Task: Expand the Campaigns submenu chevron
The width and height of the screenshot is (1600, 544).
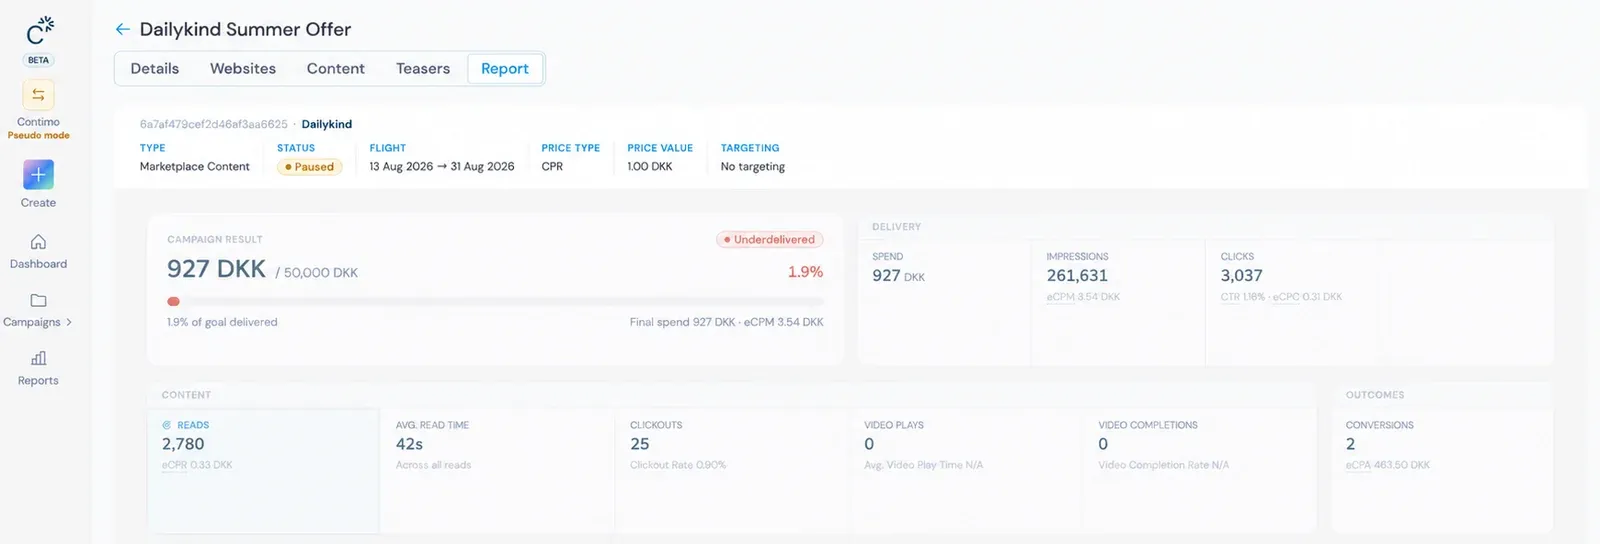Action: coord(69,322)
